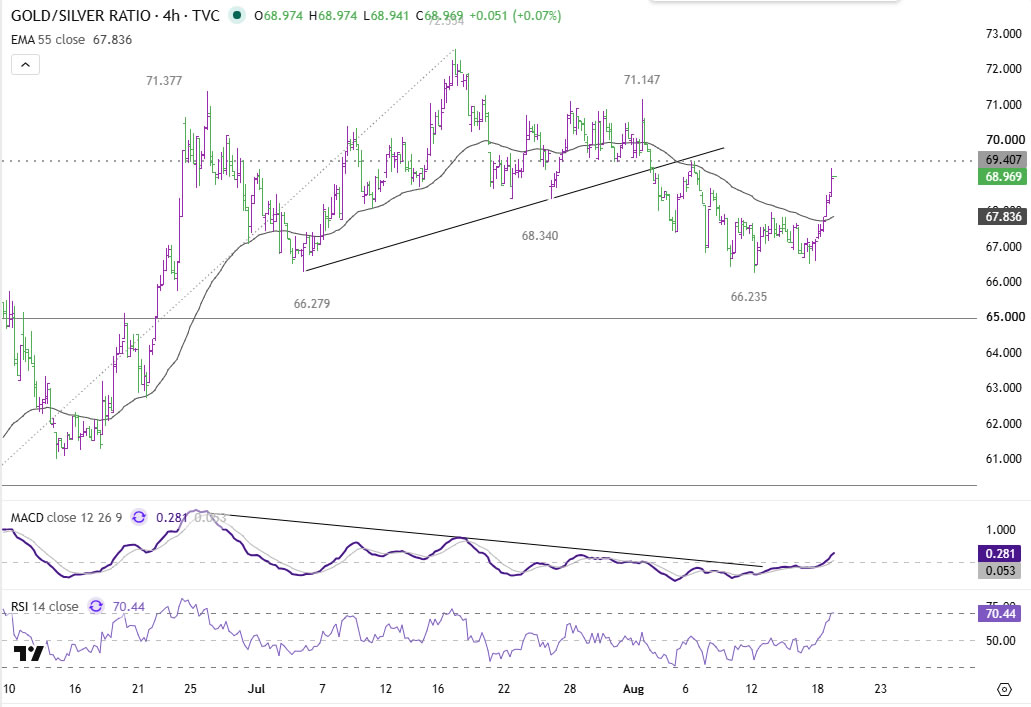Image resolution: width=1031 pixels, height=707 pixels.
Task: Click the +0.051 (+0.07%) change value
Action: [514, 15]
